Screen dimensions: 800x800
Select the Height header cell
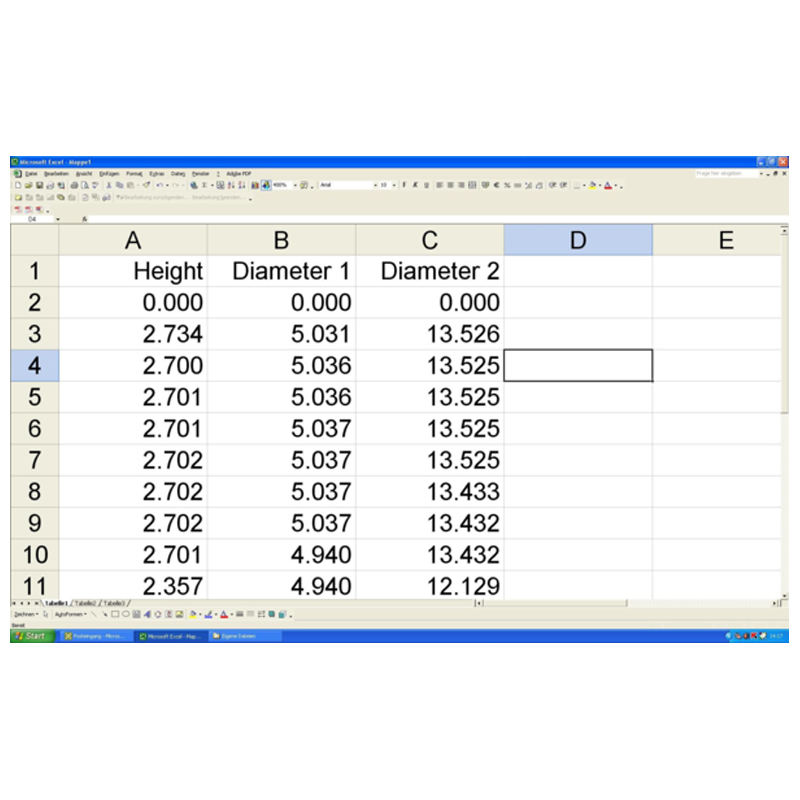133,271
